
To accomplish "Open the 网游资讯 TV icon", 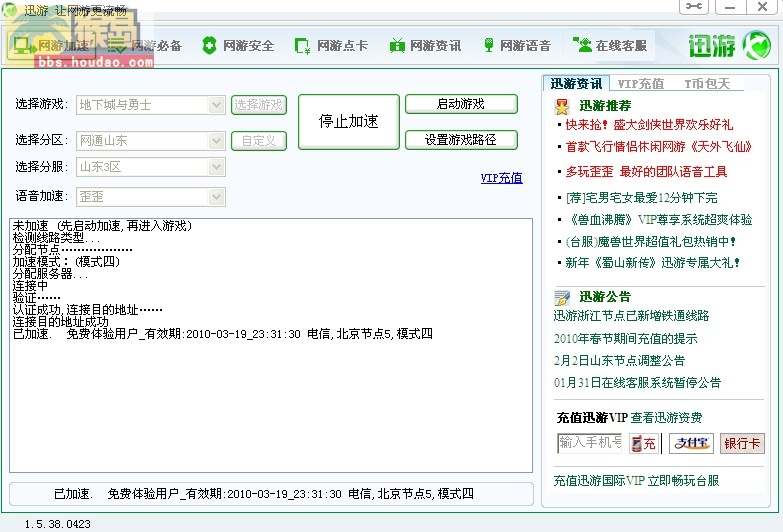I will [x=397, y=45].
